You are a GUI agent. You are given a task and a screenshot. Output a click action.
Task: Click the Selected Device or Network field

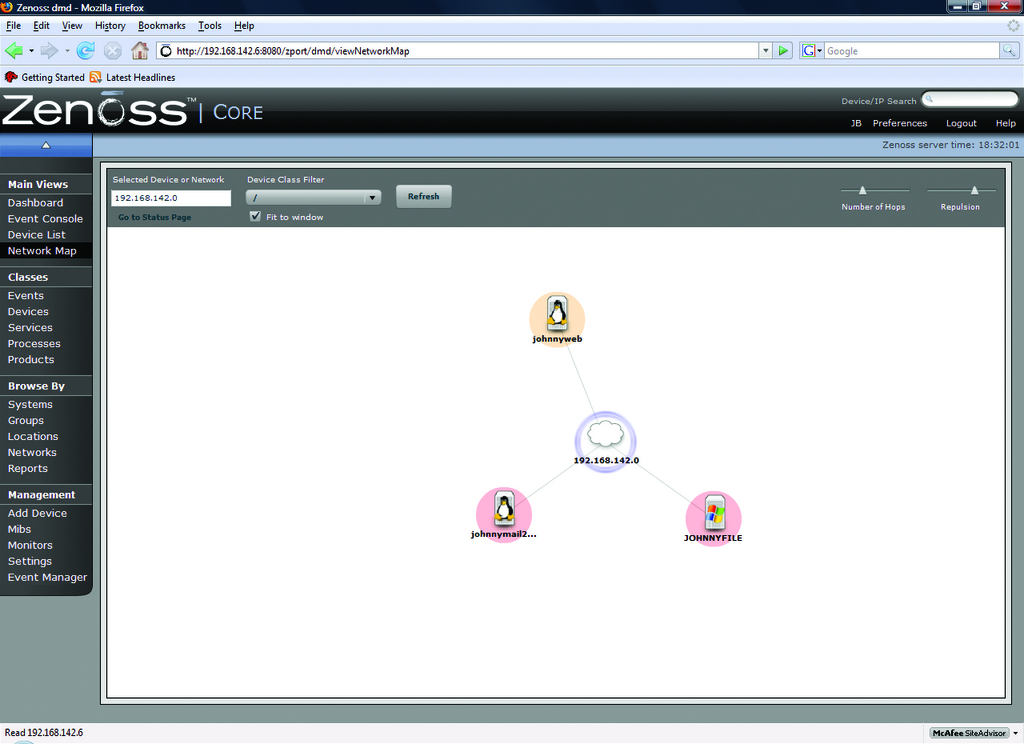[171, 198]
